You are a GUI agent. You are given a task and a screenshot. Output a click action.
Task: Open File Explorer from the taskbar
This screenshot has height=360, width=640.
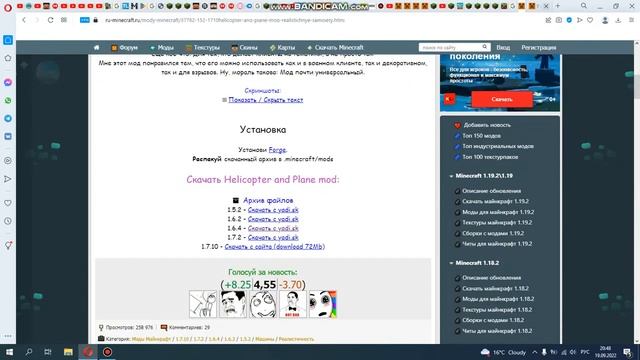[x=68, y=352]
